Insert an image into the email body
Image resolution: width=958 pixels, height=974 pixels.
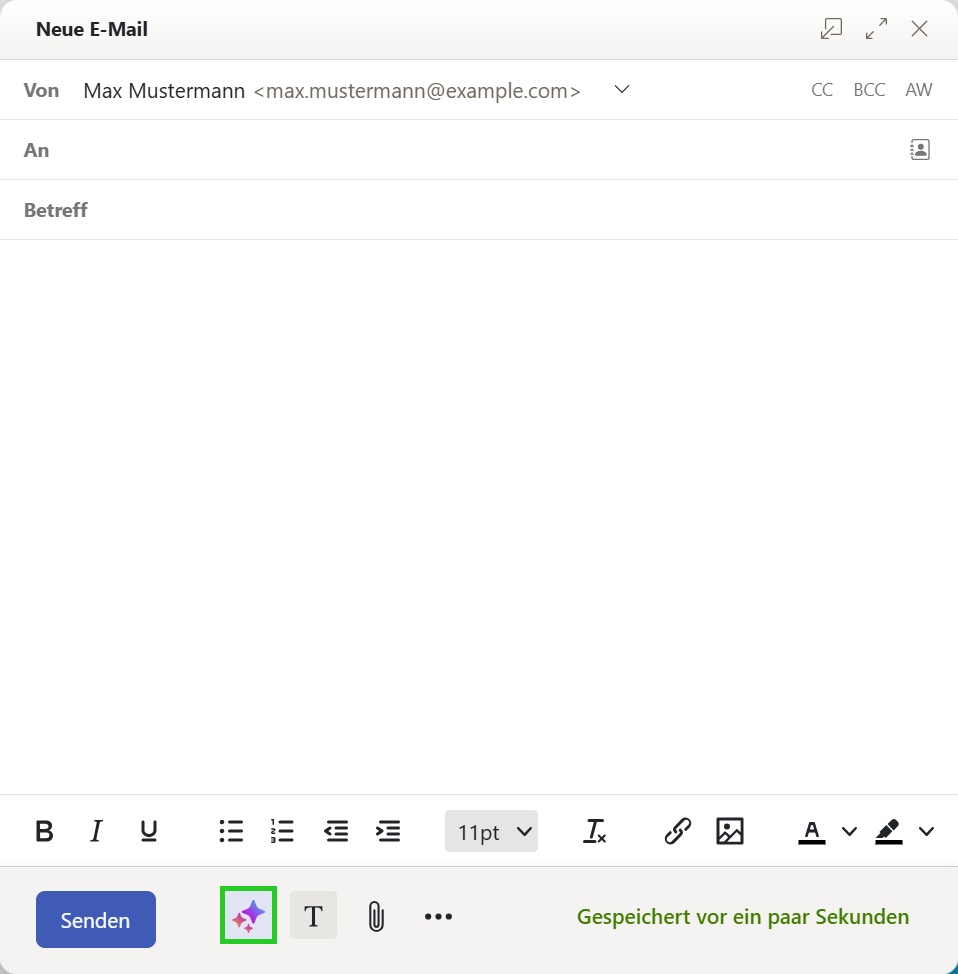click(x=730, y=831)
